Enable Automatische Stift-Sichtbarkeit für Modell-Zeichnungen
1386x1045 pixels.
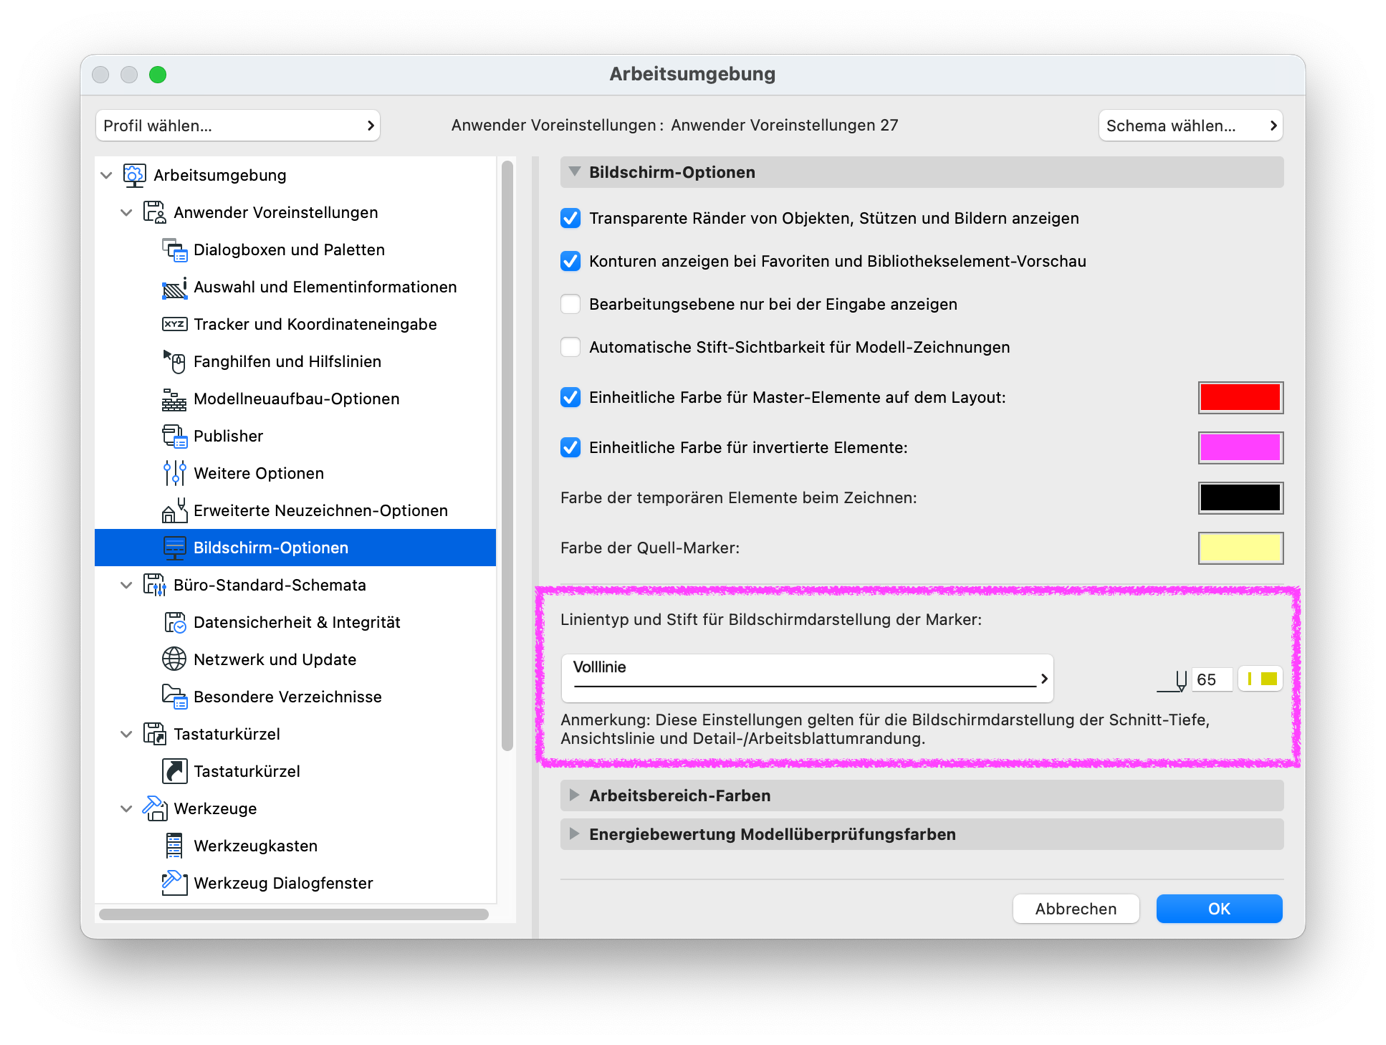tap(570, 347)
